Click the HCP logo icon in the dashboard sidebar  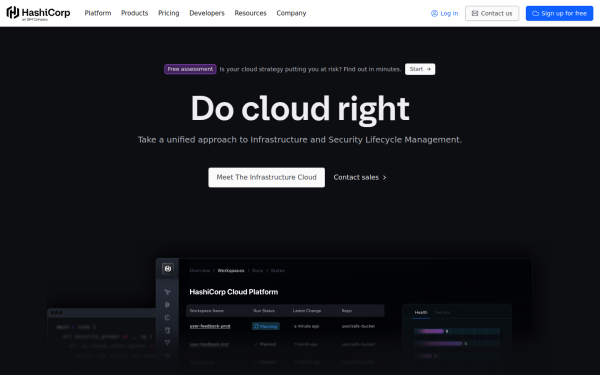168,269
